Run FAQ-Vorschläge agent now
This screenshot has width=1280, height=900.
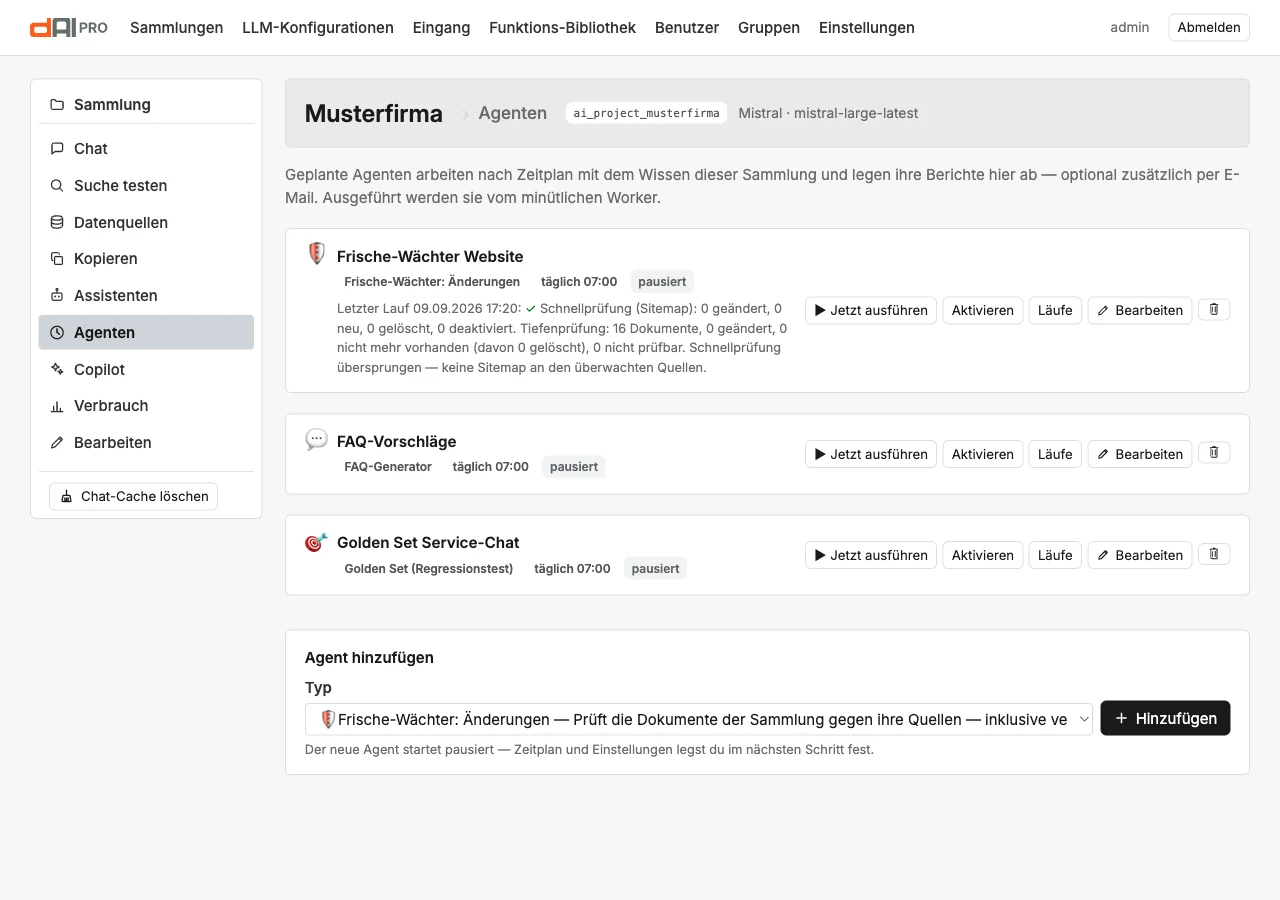pyautogui.click(x=871, y=454)
